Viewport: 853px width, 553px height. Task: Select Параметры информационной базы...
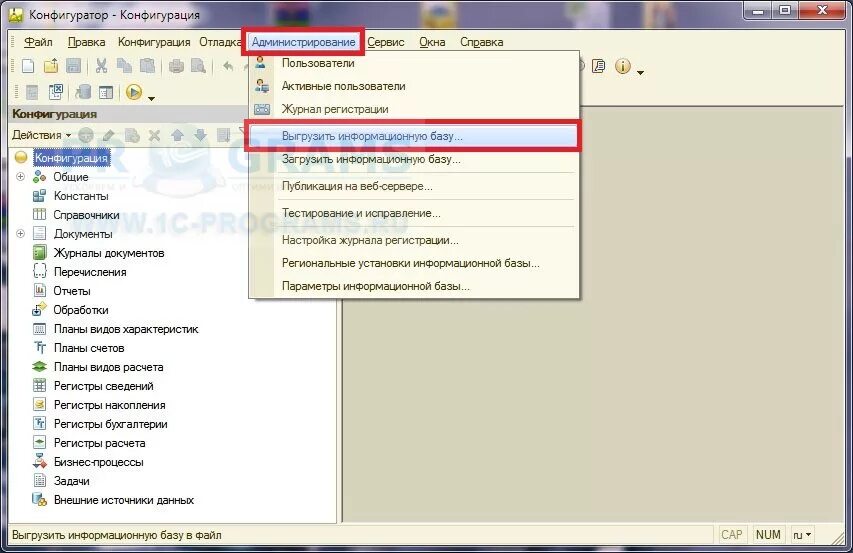[414, 286]
